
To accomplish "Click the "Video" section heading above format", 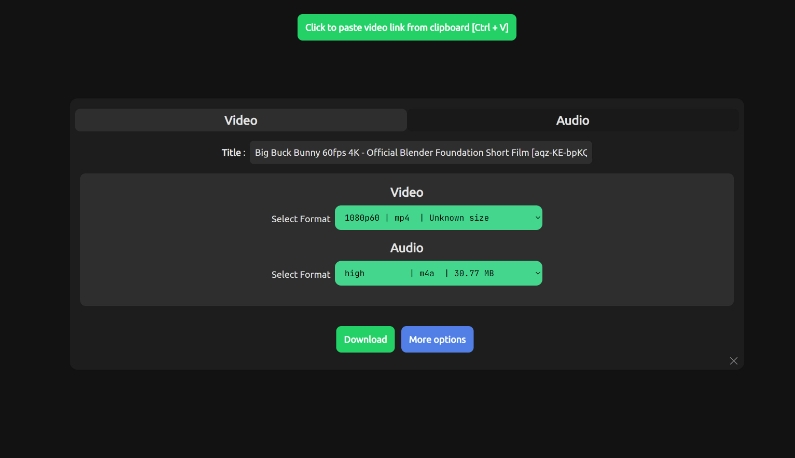I will (x=407, y=192).
